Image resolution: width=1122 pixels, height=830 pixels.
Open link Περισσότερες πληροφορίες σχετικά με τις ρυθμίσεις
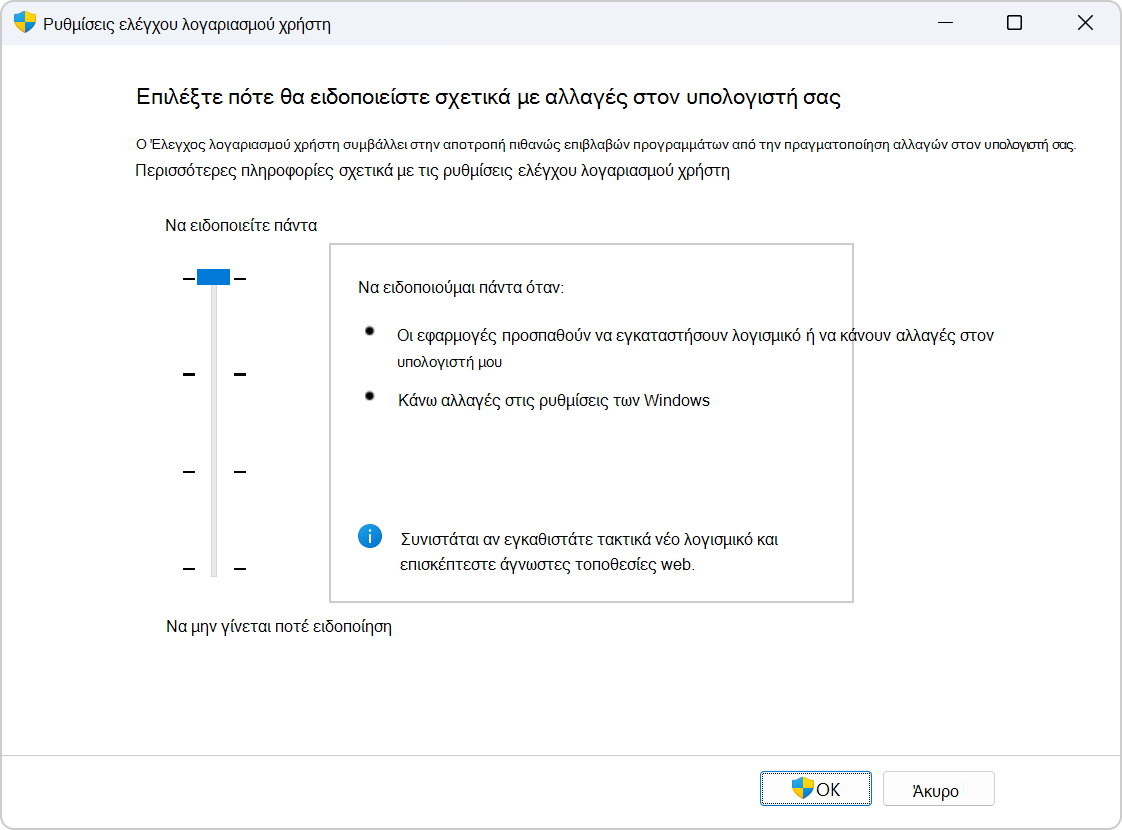coord(432,171)
